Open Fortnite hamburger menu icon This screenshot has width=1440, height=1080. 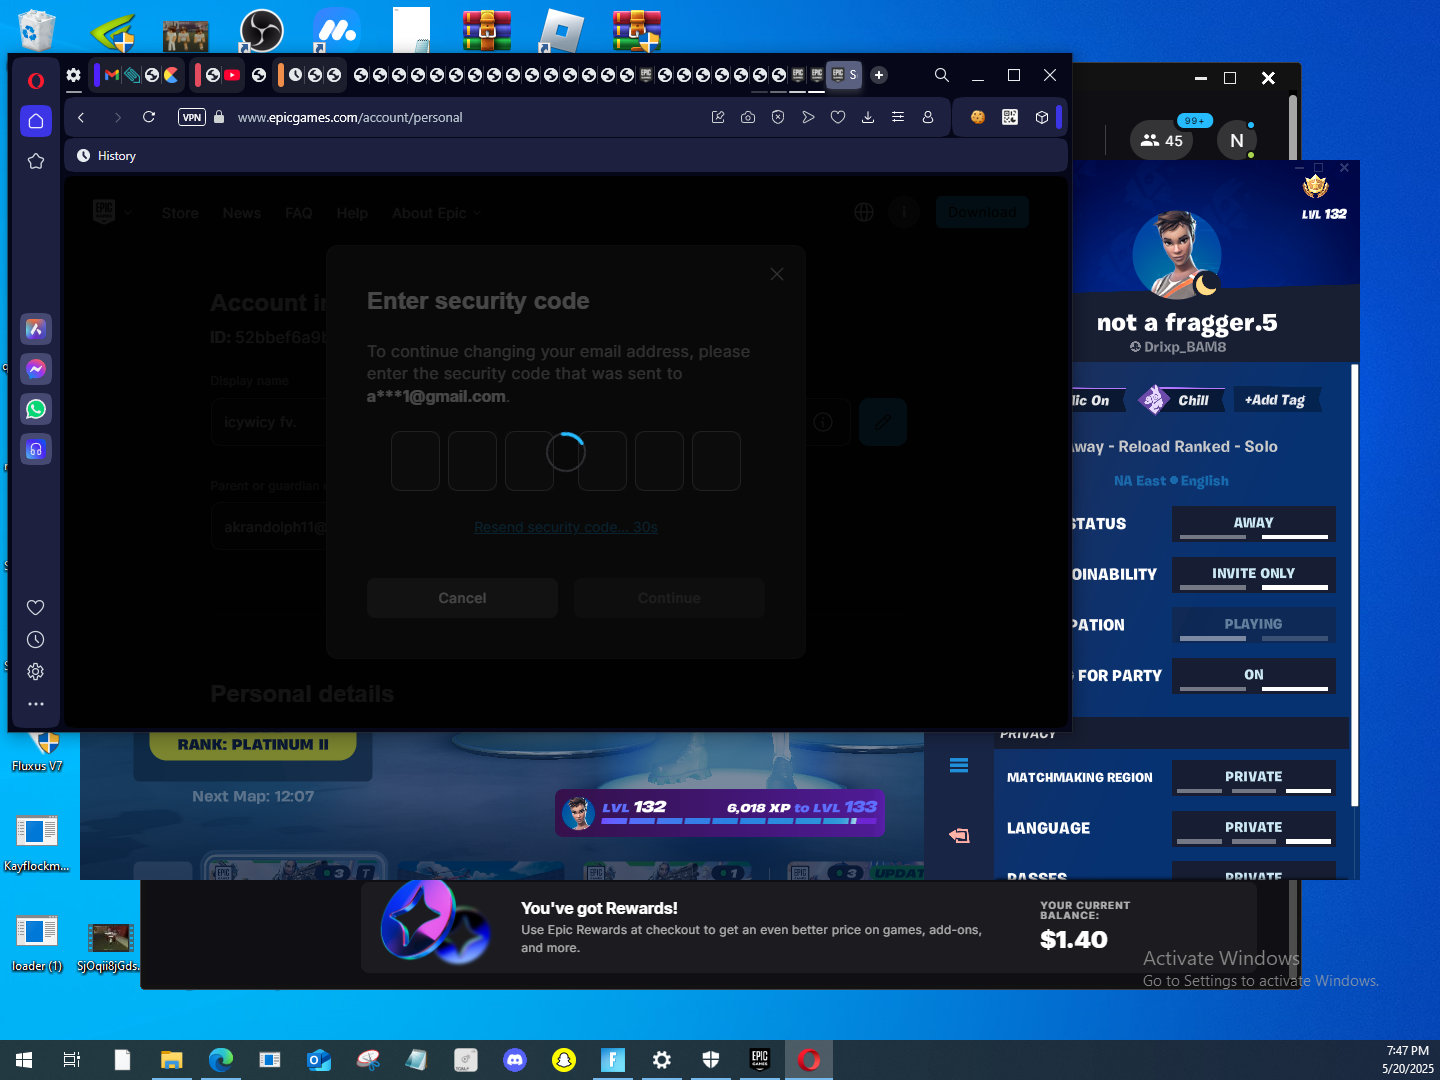959,766
